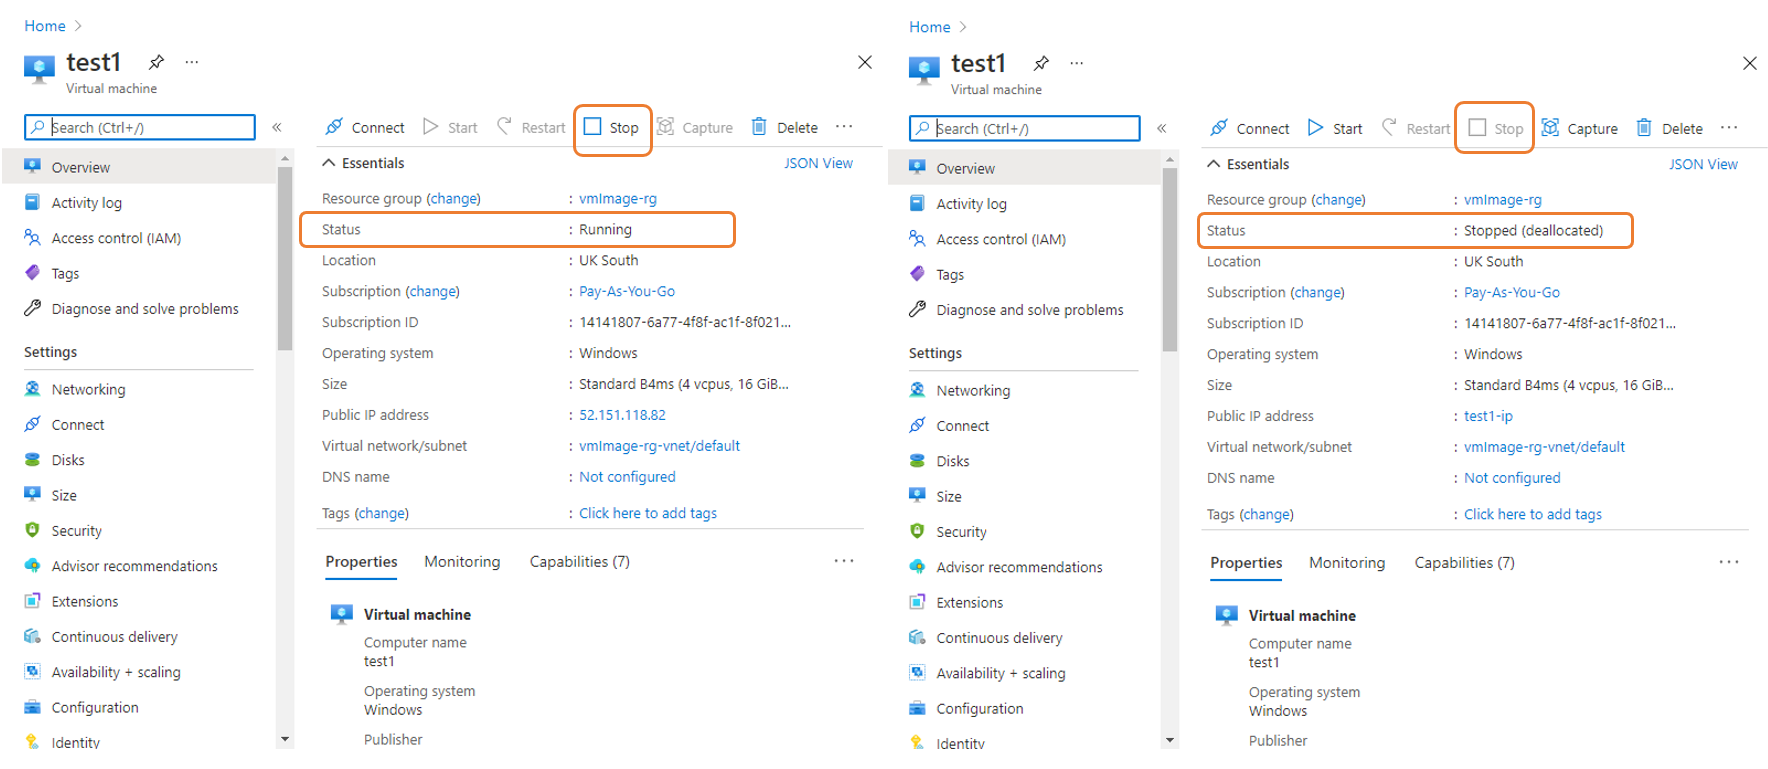Open the 52.151.118.82 public IP link
Viewport: 1768px width, 769px height.
click(x=622, y=415)
